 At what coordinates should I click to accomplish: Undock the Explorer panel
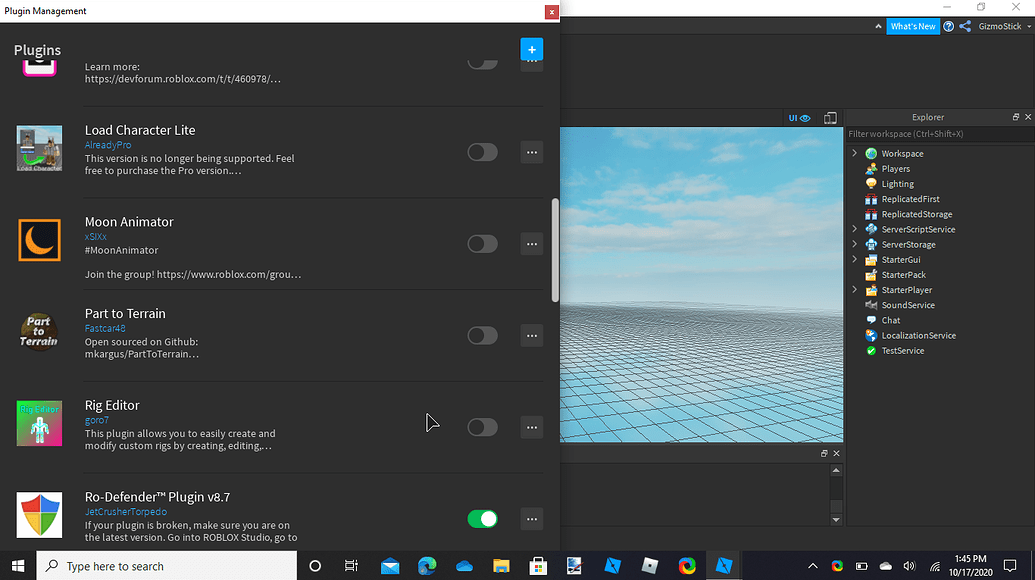point(1016,117)
